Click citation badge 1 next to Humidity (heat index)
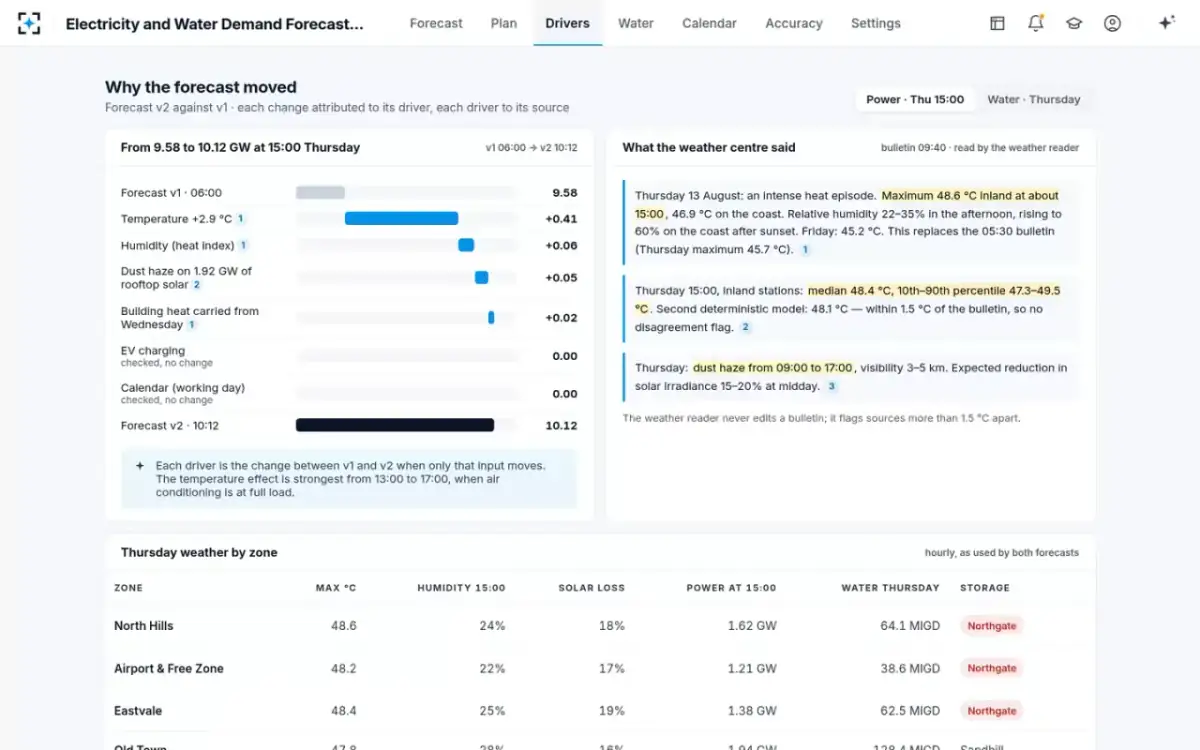The height and width of the screenshot is (750, 1200). pos(243,245)
